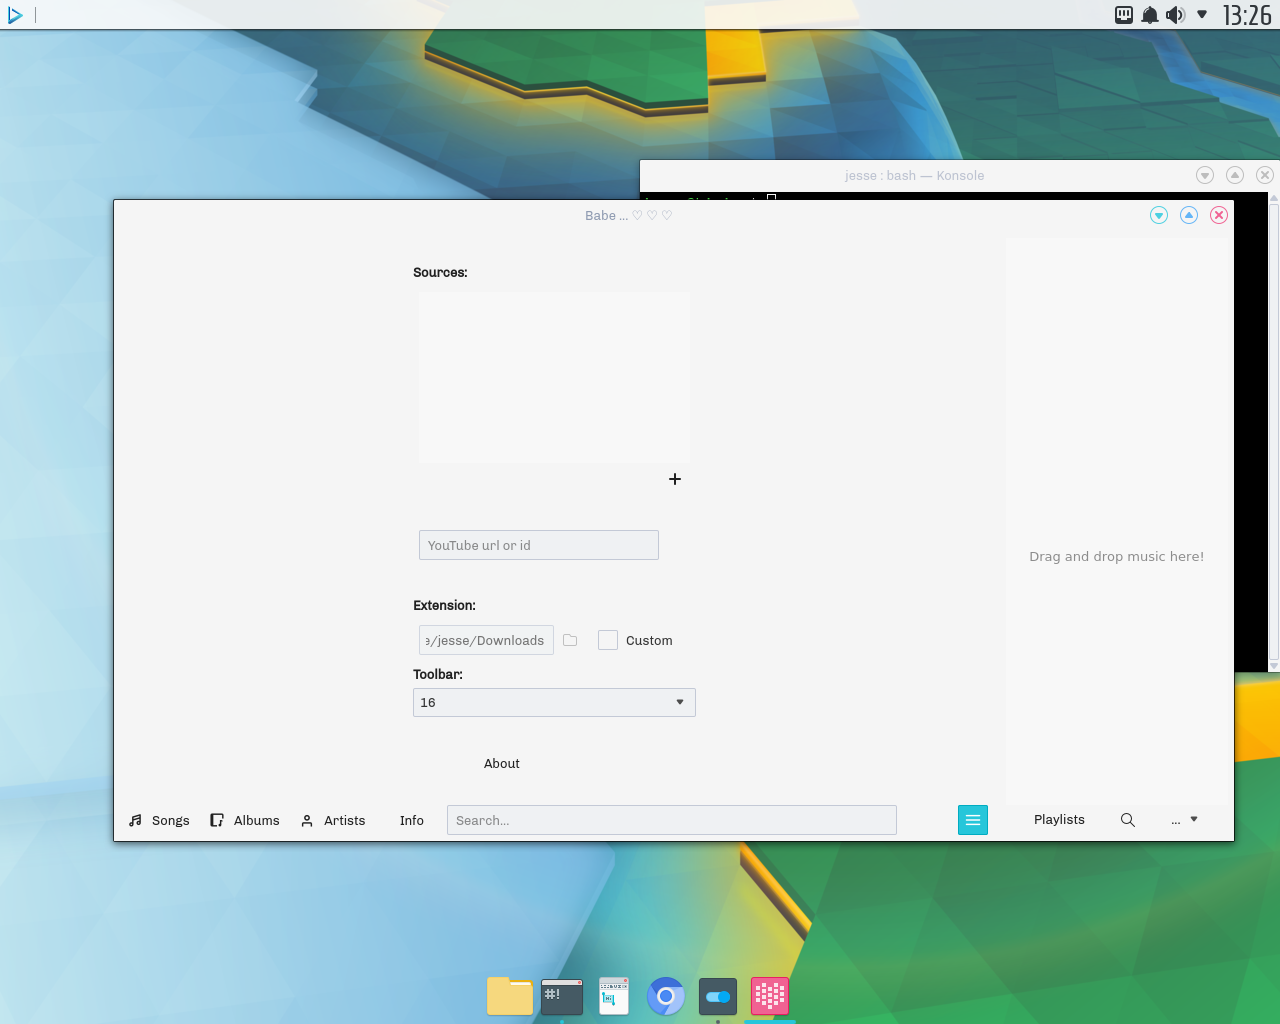This screenshot has width=1280, height=1024.
Task: Launch Chromium from the dock
Action: (x=666, y=996)
